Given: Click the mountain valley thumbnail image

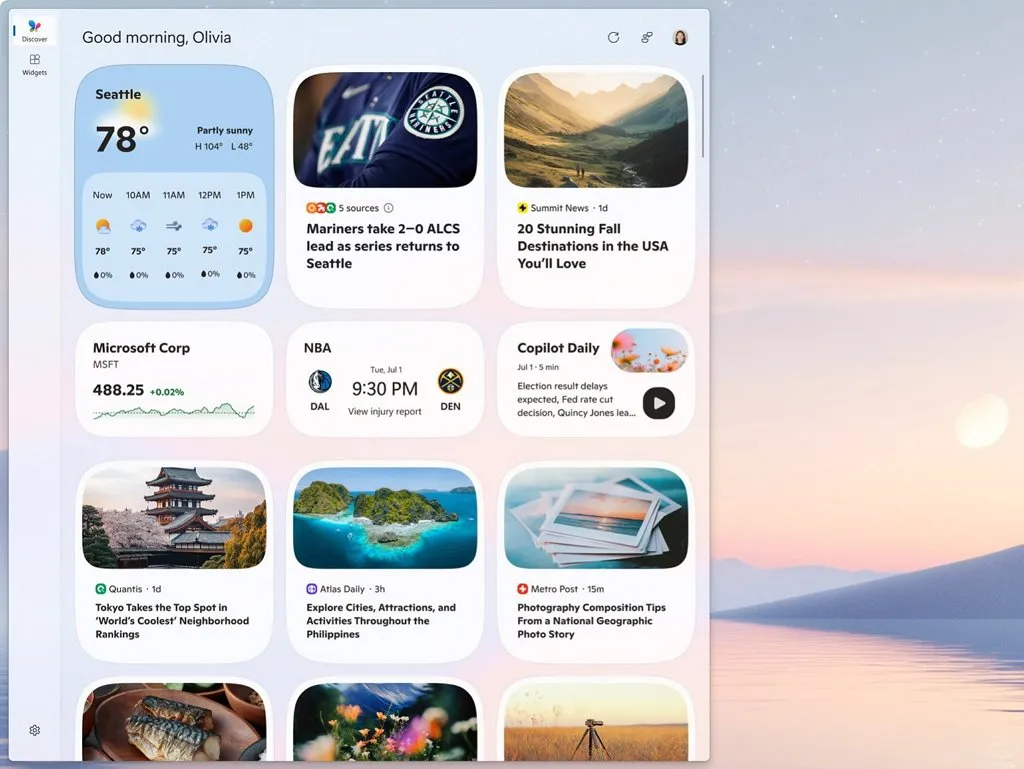Looking at the screenshot, I should 596,130.
